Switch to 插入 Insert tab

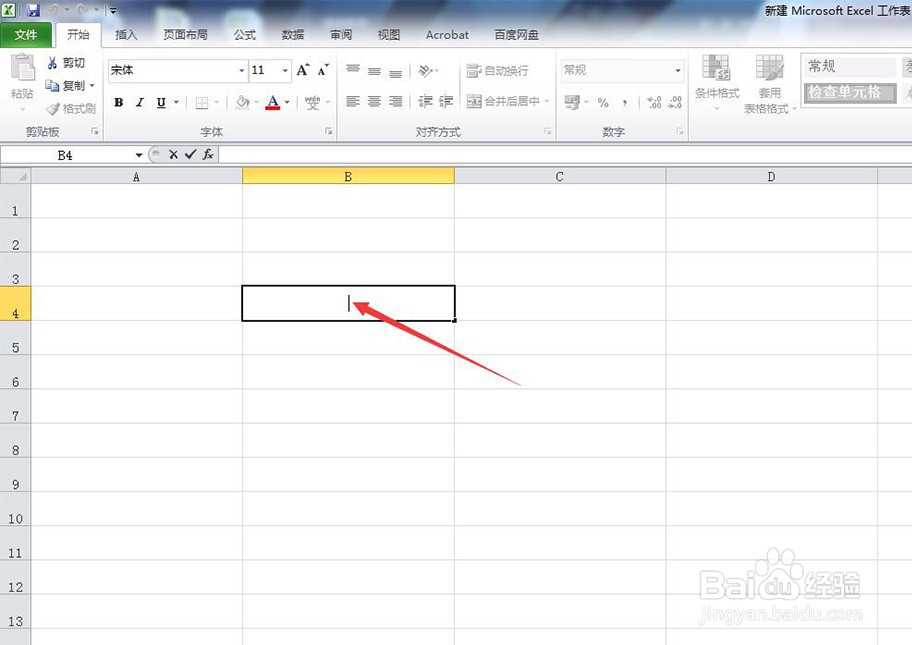coord(126,35)
